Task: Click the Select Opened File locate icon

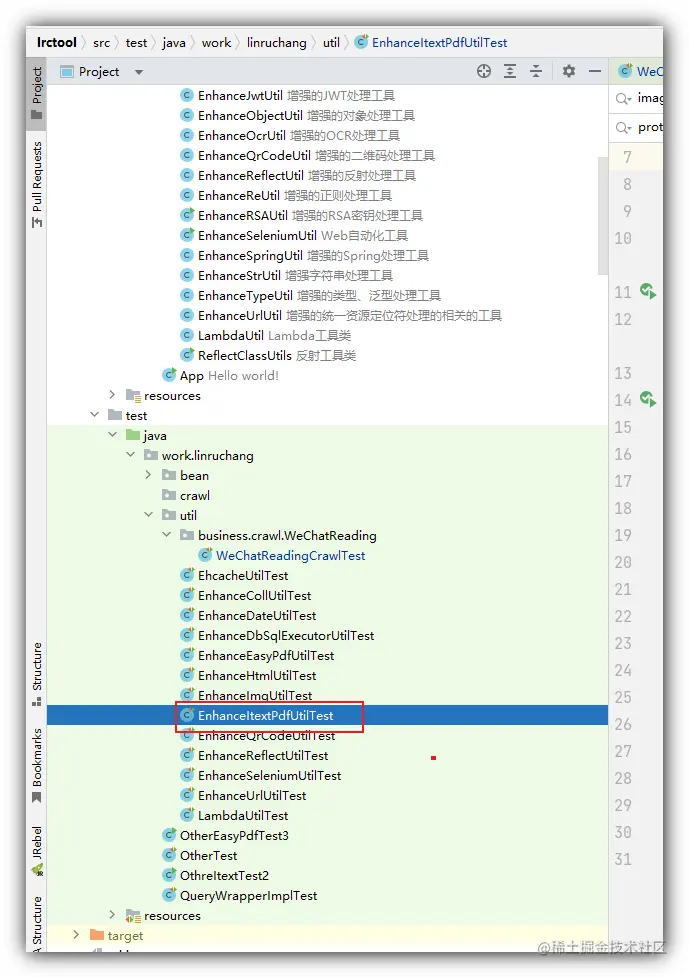Action: [x=484, y=71]
